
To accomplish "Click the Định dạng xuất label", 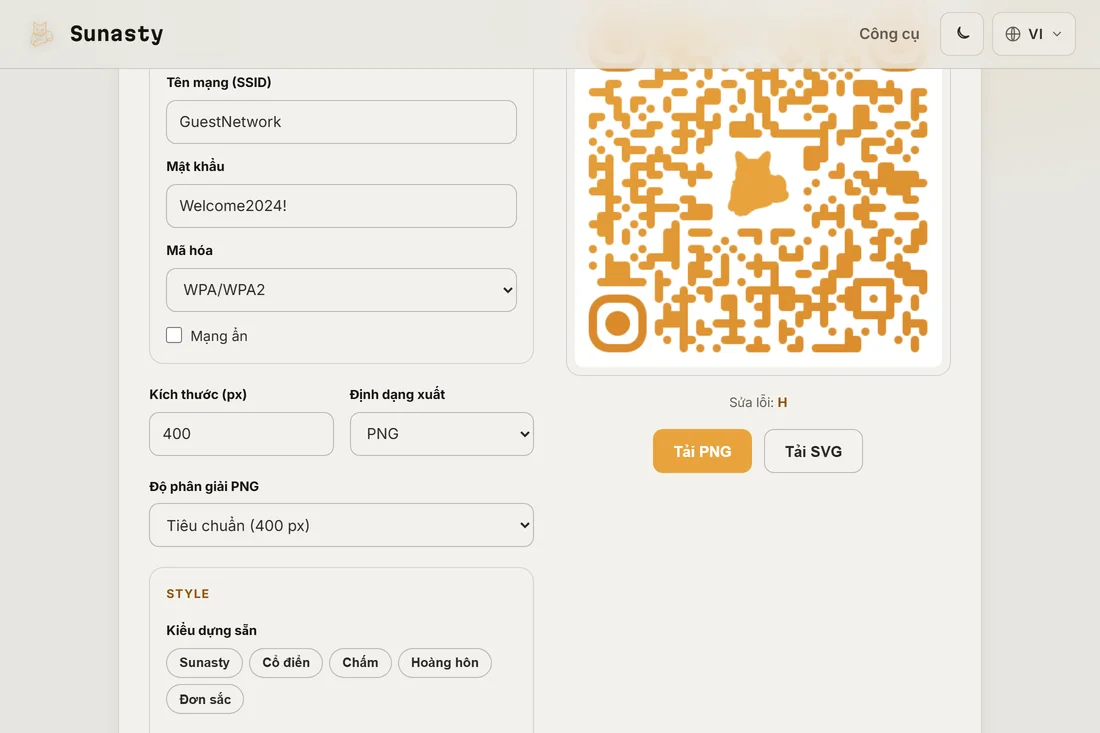I will (x=397, y=394).
